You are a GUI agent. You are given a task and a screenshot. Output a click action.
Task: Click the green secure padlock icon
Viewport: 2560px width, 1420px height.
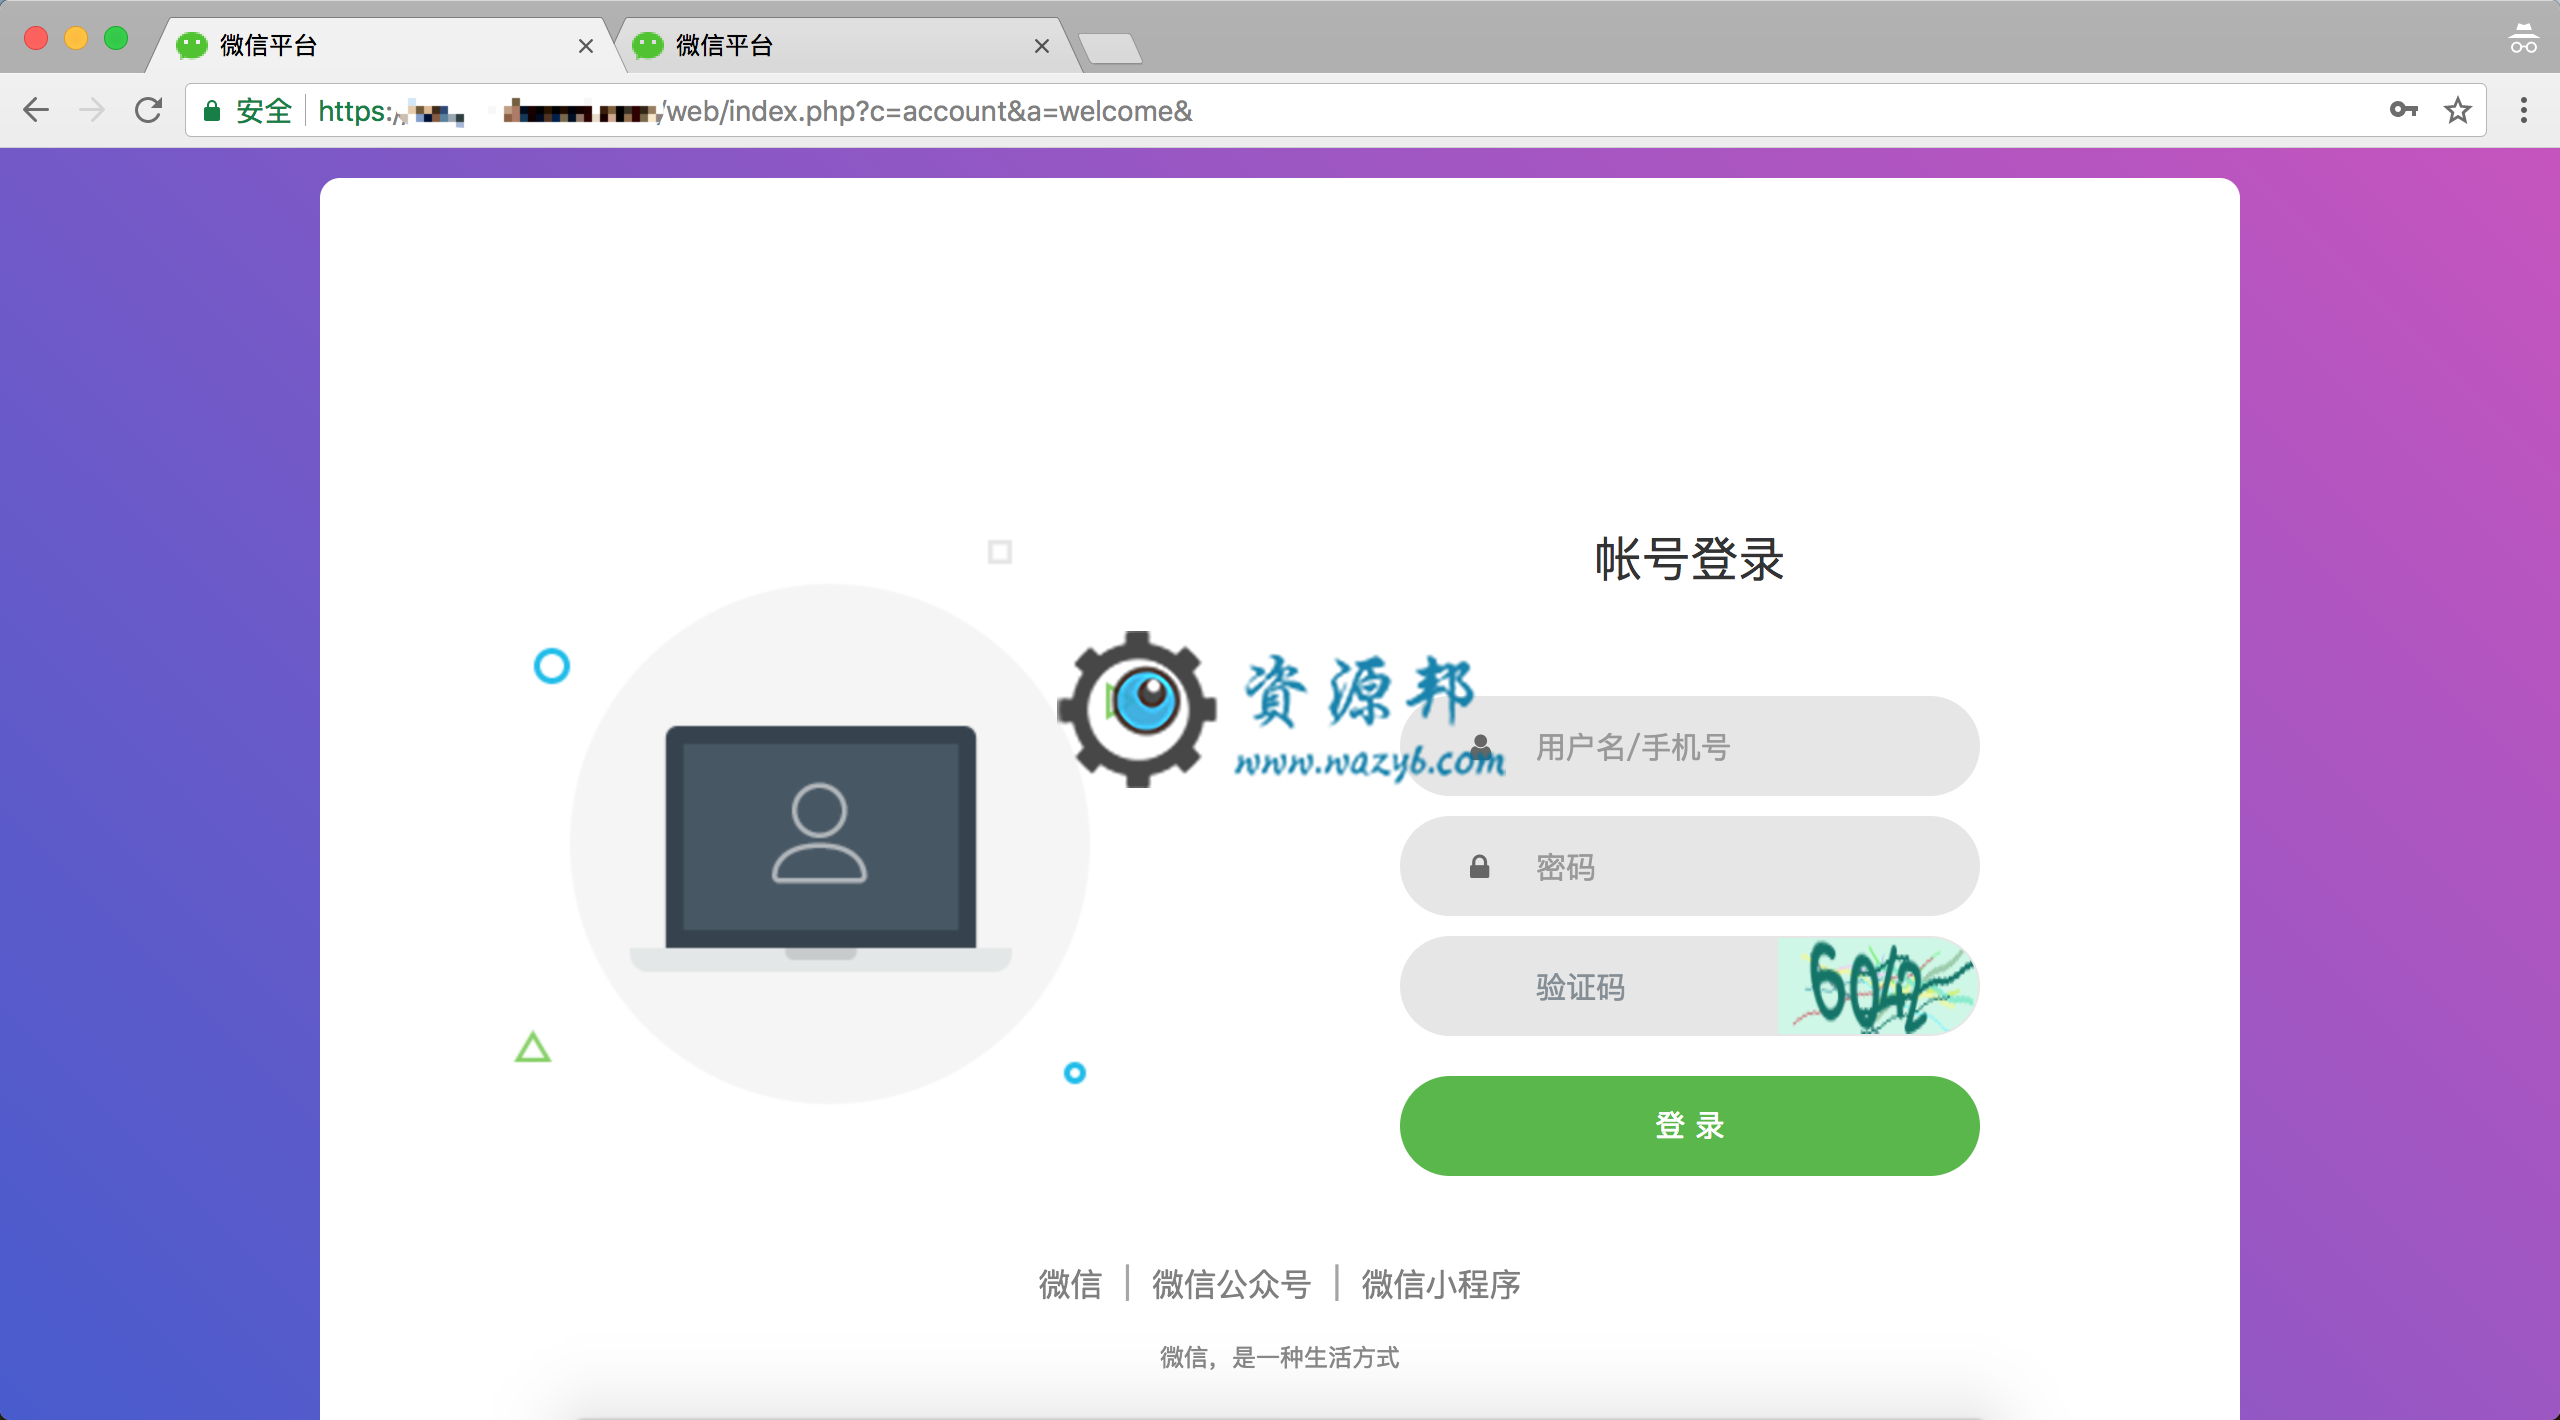coord(212,110)
